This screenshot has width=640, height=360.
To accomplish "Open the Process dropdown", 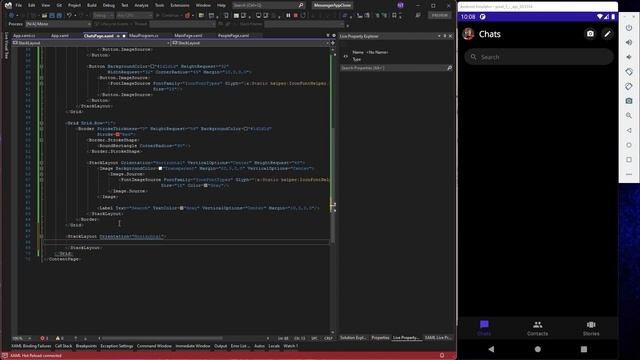I will pos(58,24).
